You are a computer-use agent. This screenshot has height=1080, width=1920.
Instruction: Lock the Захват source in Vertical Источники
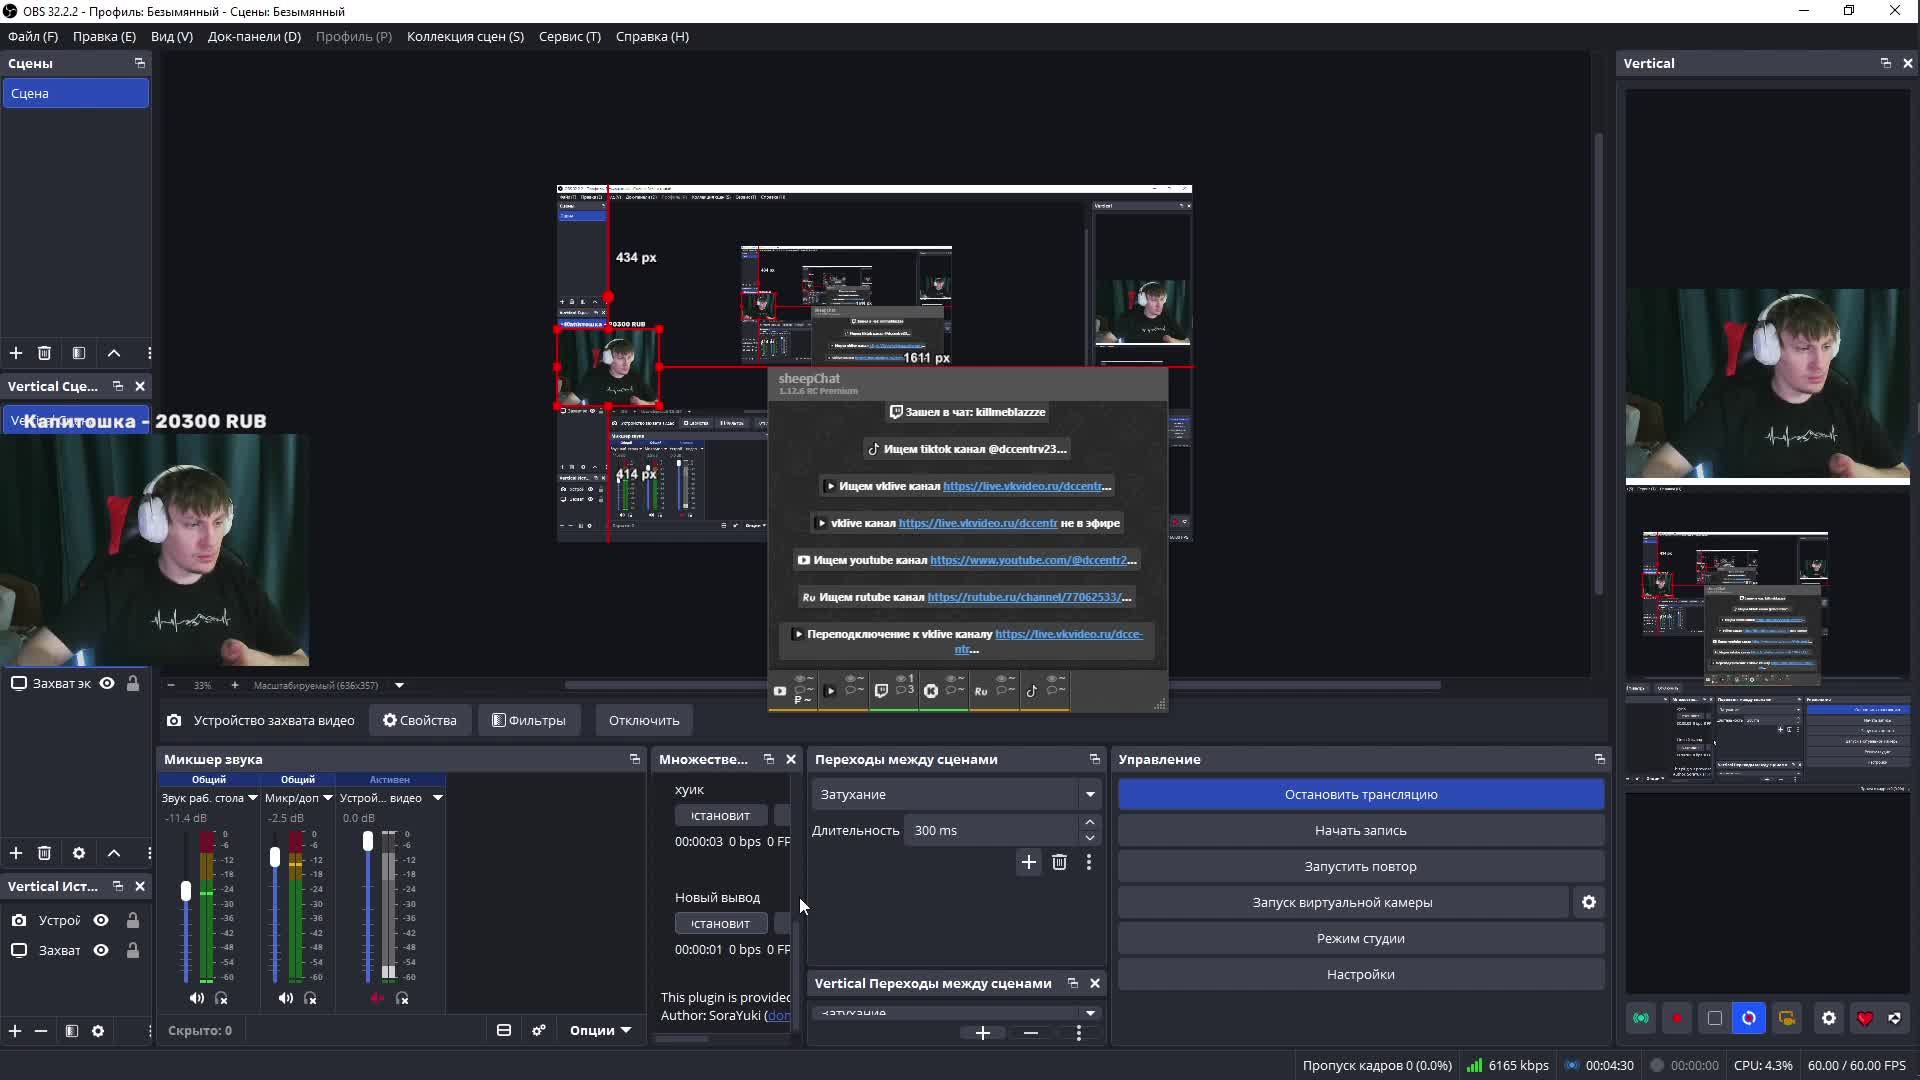(x=132, y=950)
